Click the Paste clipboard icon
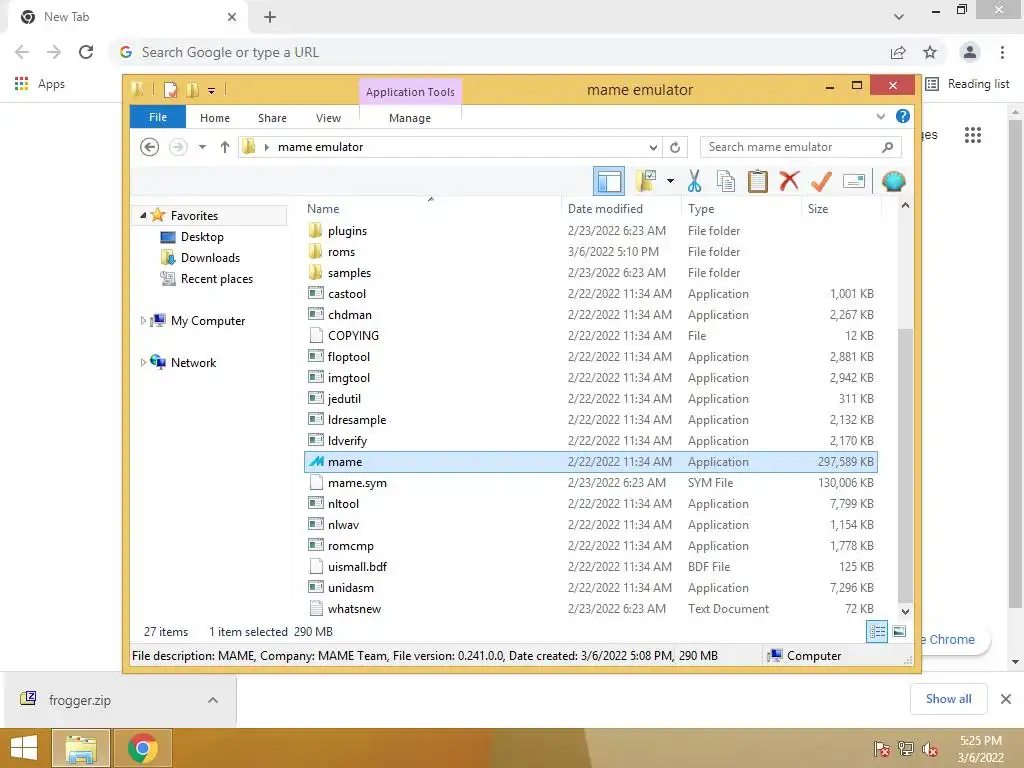Screen dimensions: 1024x768 (758, 181)
